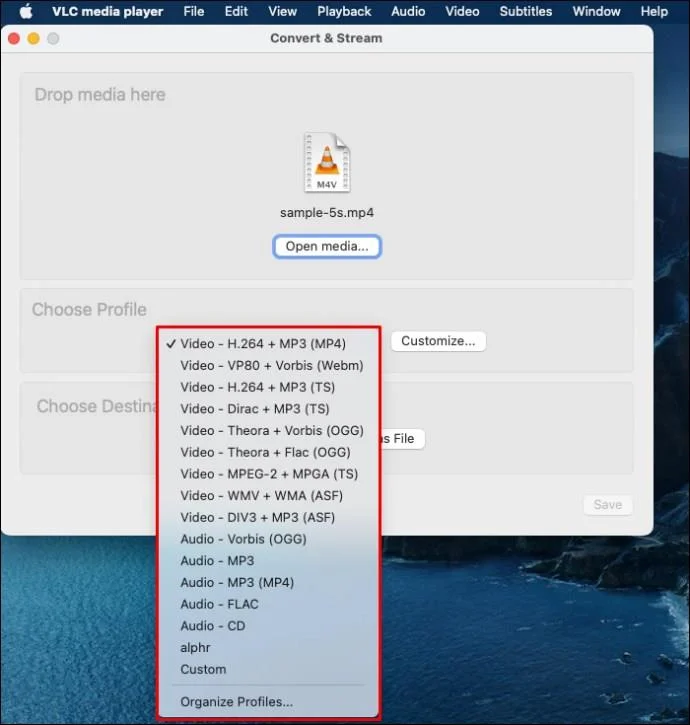Minimize the Convert & Stream window
Viewport: 690px width, 725px height.
[x=33, y=38]
